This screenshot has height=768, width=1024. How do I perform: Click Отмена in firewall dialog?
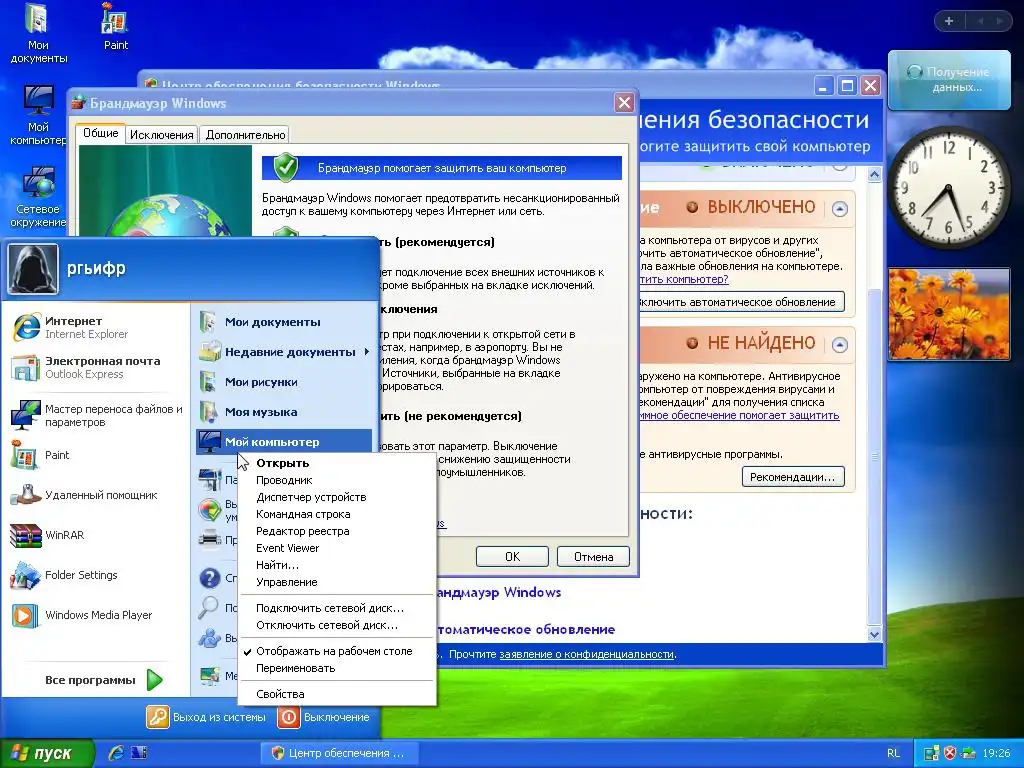593,556
